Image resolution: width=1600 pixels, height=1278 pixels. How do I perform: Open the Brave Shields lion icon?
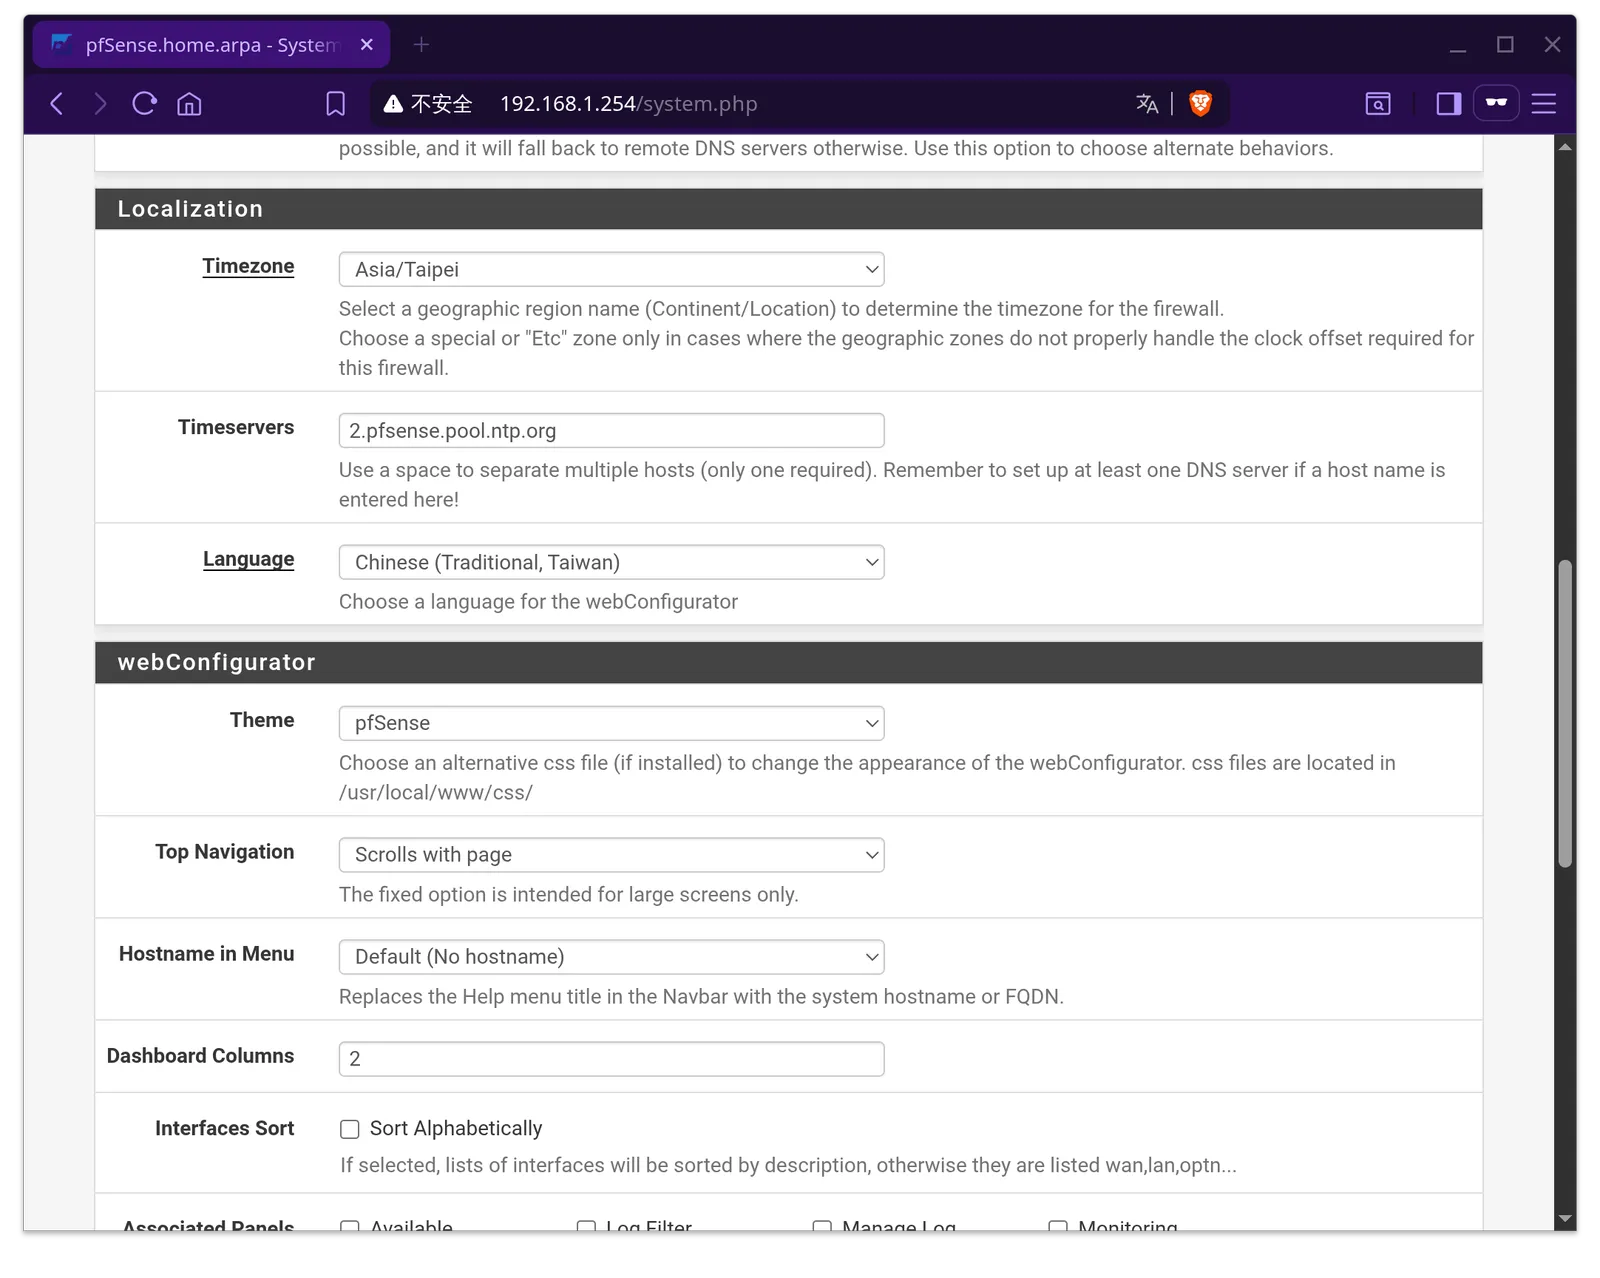1200,103
